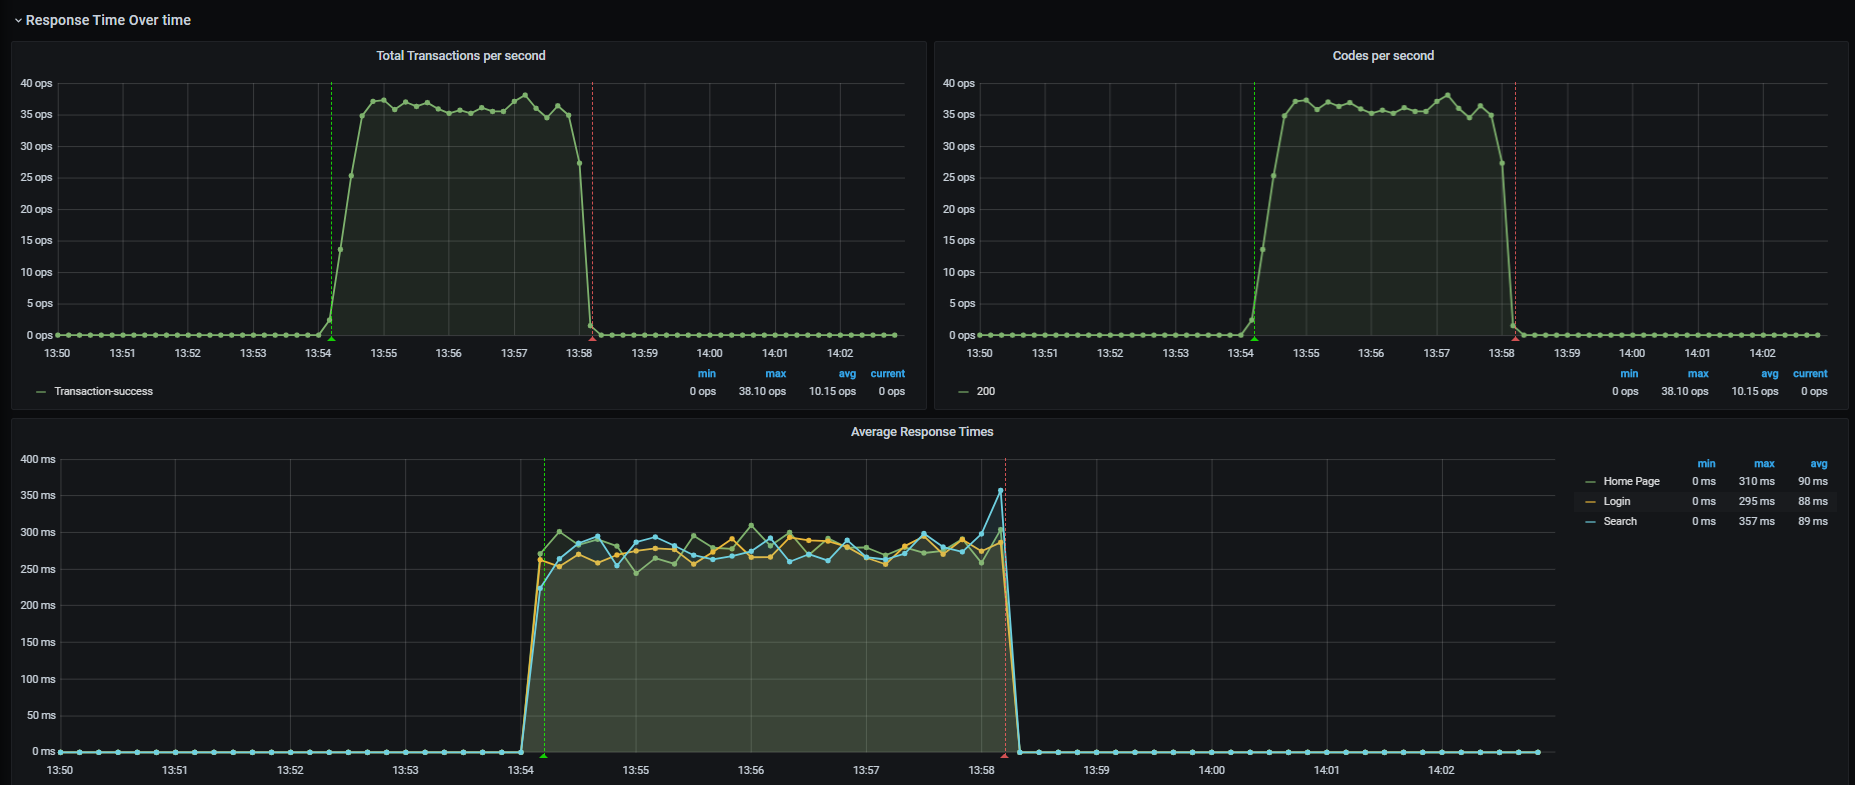Collapse the Response Time Over time row chevron
This screenshot has height=785, width=1855.
(x=18, y=21)
